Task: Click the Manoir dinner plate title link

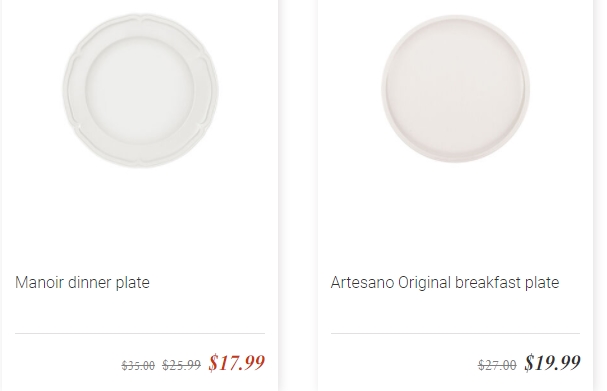Action: coord(82,283)
